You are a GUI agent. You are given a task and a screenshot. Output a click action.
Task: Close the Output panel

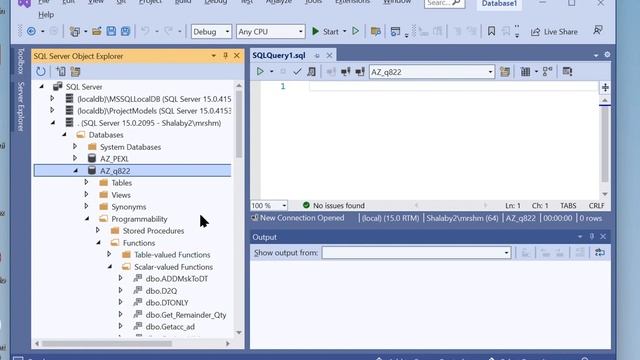click(x=603, y=237)
